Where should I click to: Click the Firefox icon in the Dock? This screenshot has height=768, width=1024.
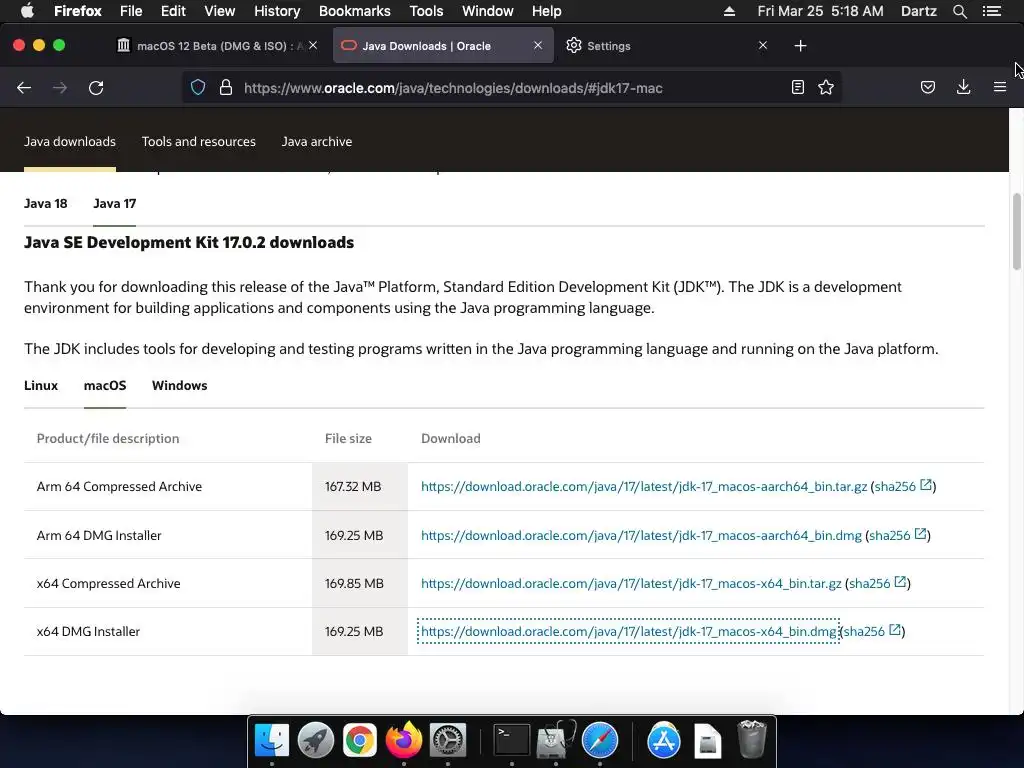[404, 741]
